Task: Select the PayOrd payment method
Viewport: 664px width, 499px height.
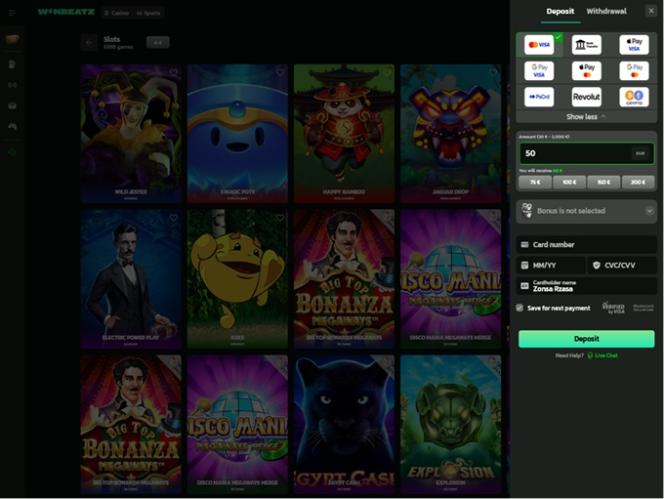Action: [540, 97]
